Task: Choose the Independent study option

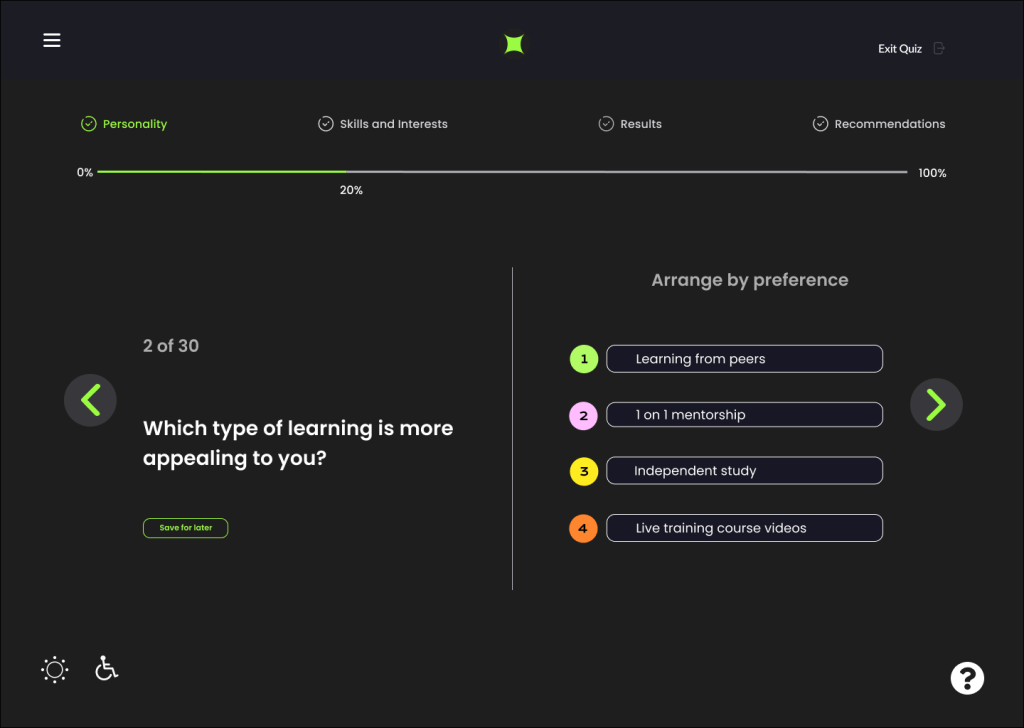Action: click(x=744, y=471)
